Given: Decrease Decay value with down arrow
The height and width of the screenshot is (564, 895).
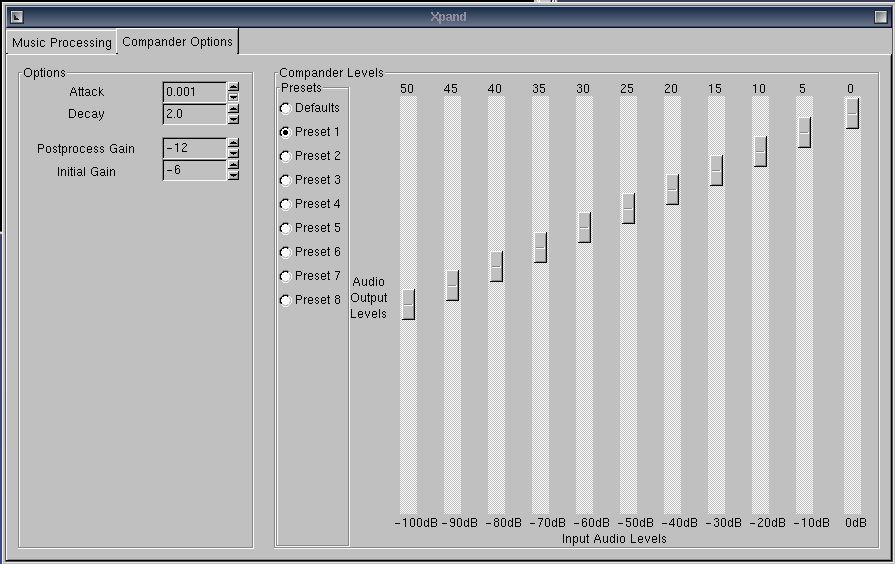Looking at the screenshot, I should 233,119.
